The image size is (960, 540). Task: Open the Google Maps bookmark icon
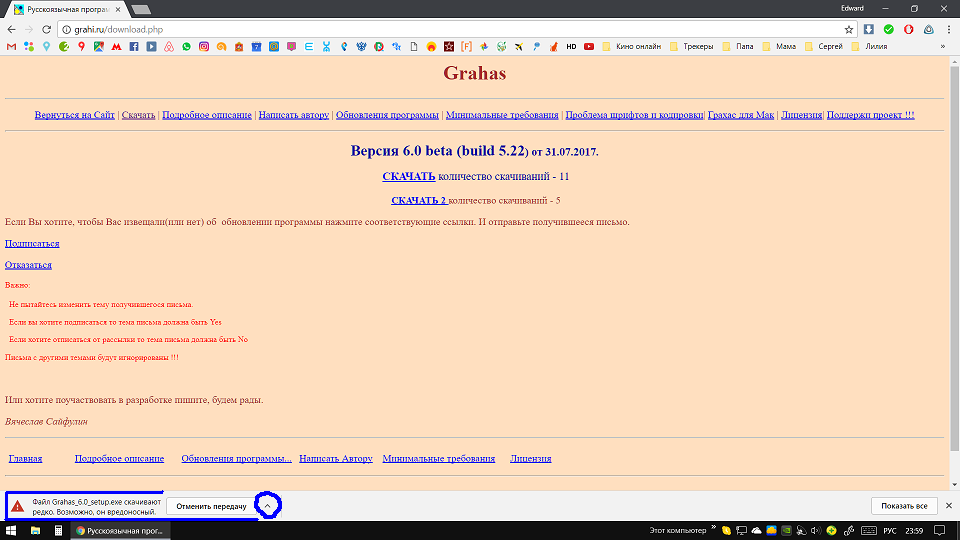click(x=99, y=47)
